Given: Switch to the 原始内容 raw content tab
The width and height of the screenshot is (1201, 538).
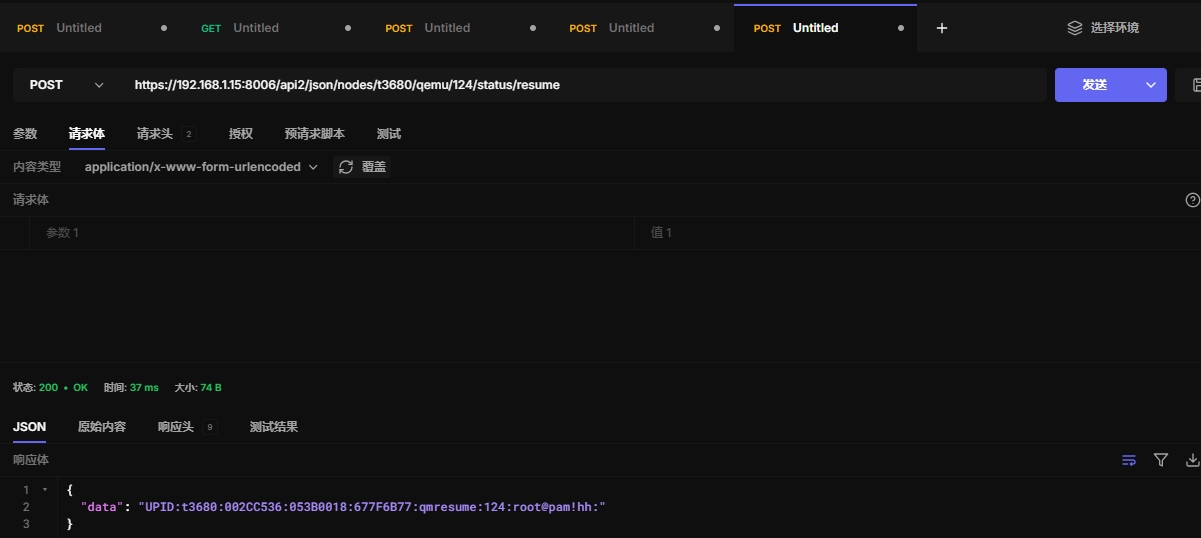Looking at the screenshot, I should pos(102,426).
